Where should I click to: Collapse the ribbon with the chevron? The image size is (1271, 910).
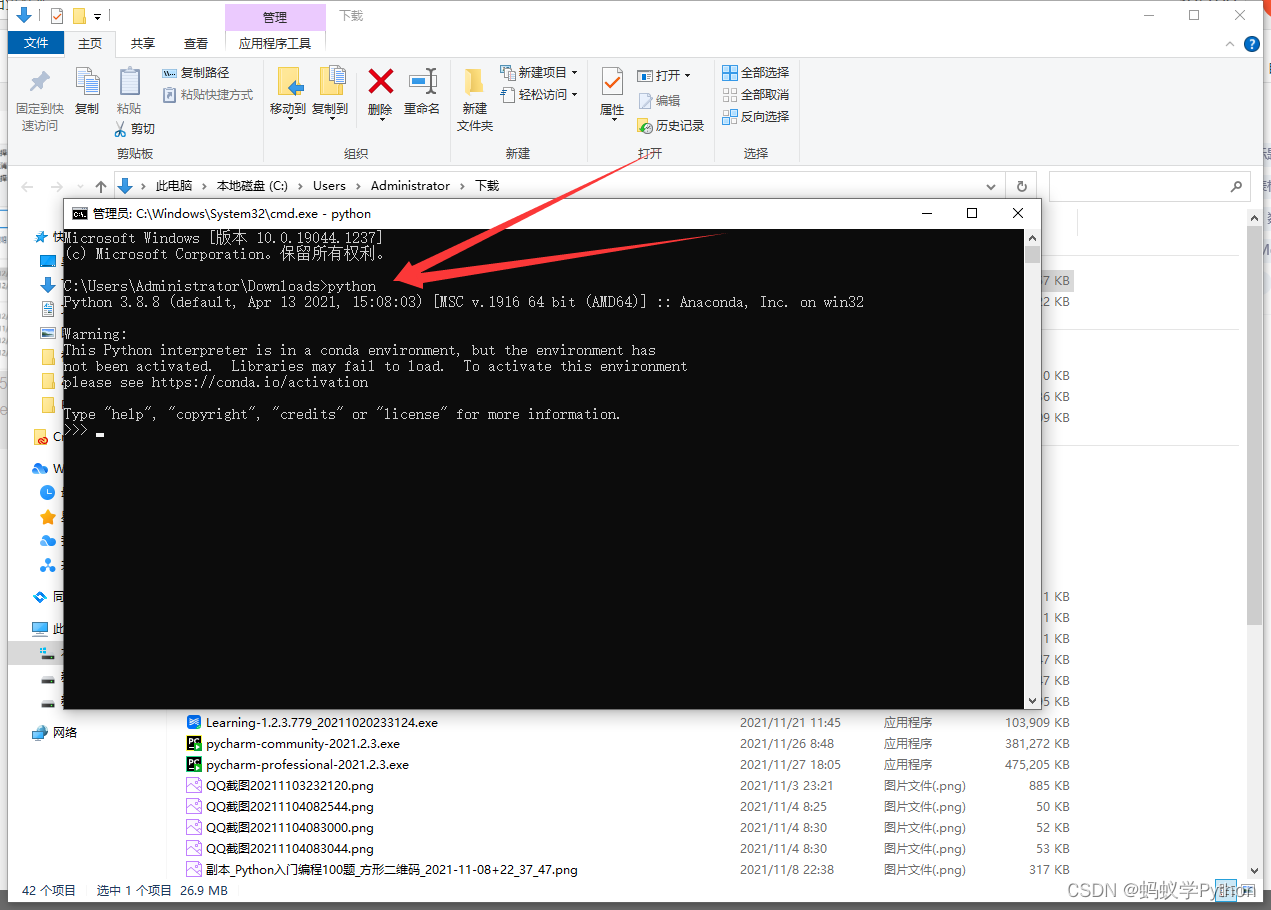coord(1231,44)
